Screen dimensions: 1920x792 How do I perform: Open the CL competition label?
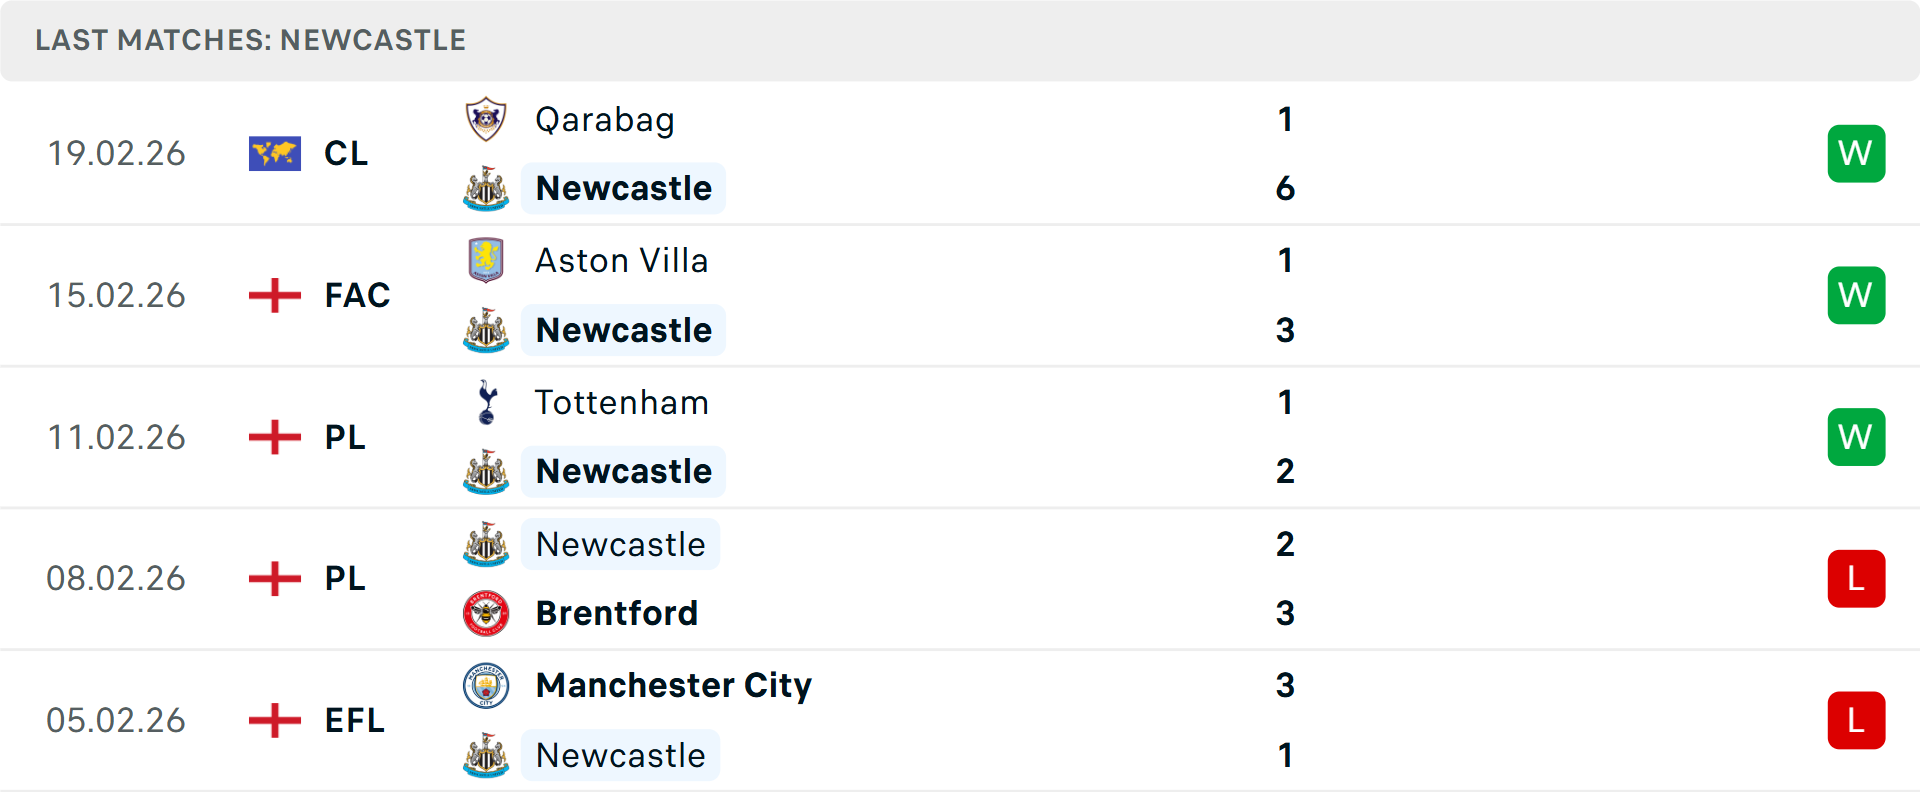tap(346, 153)
